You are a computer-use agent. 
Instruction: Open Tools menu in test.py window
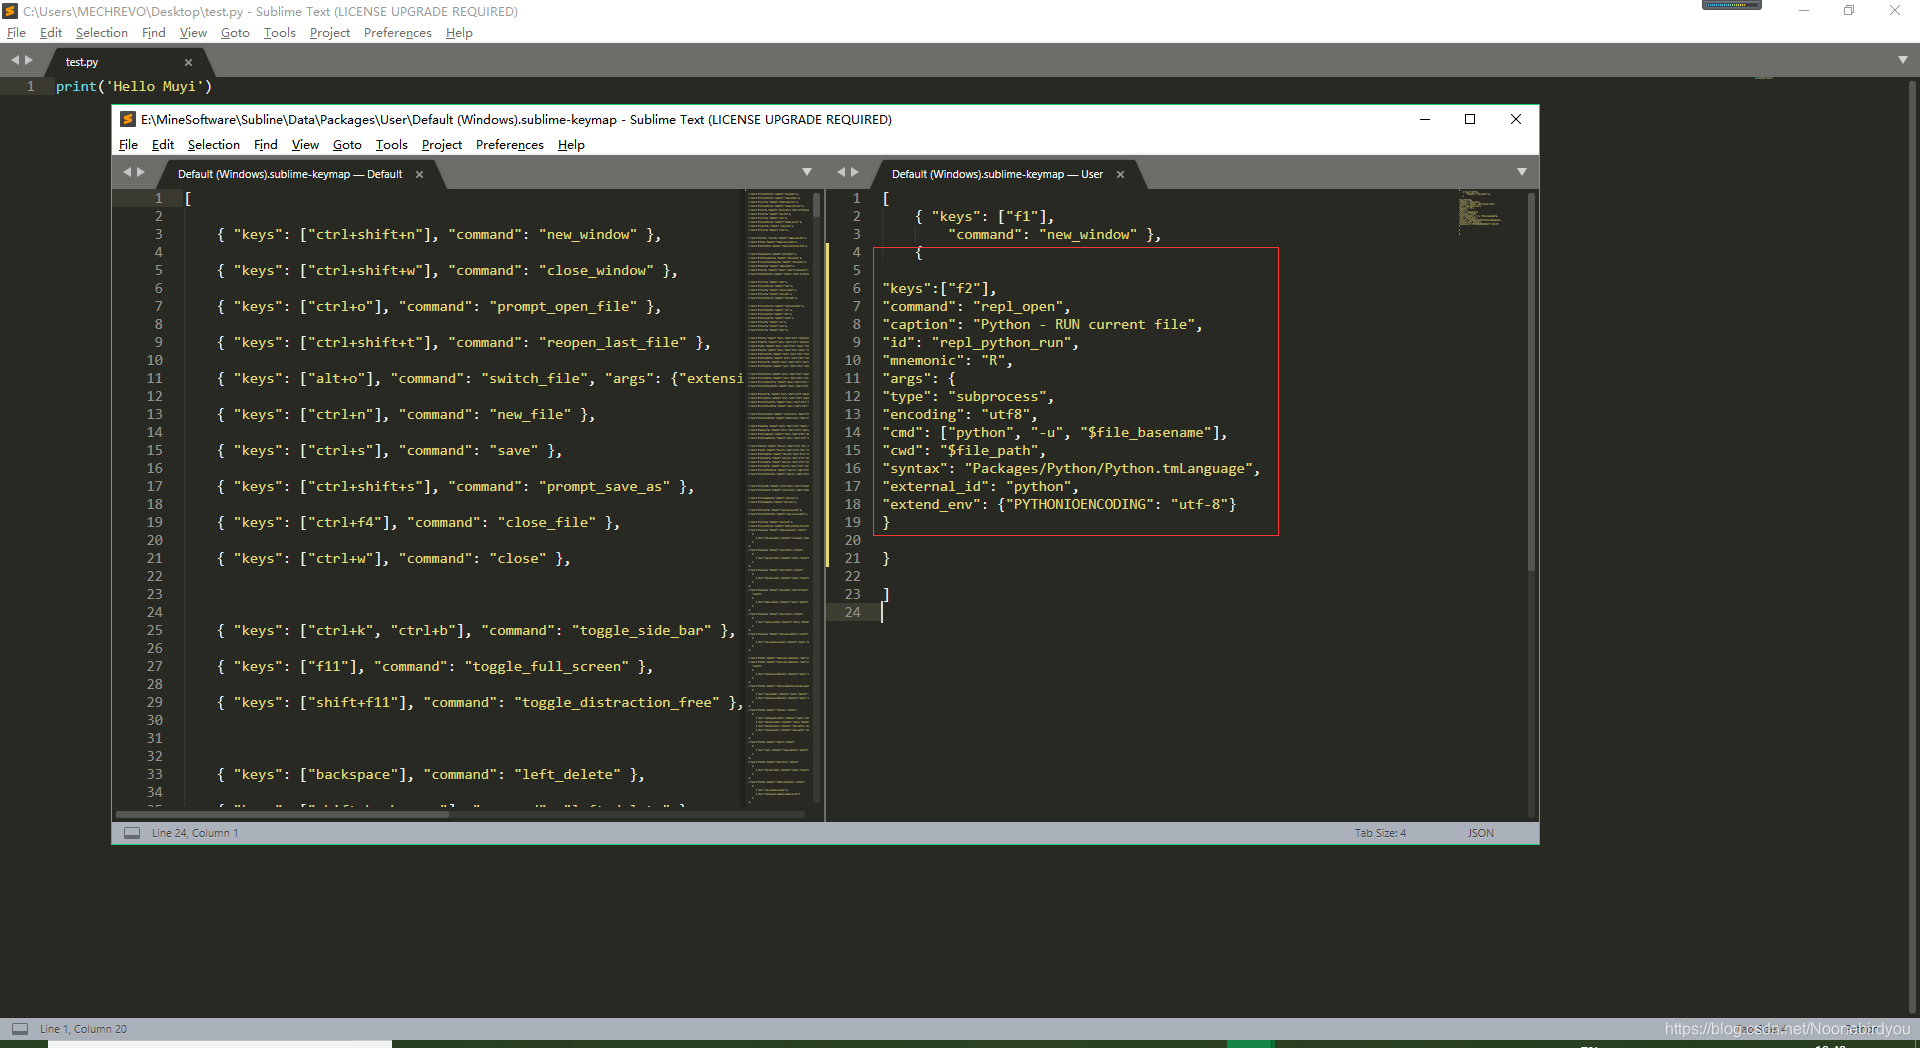(x=280, y=33)
